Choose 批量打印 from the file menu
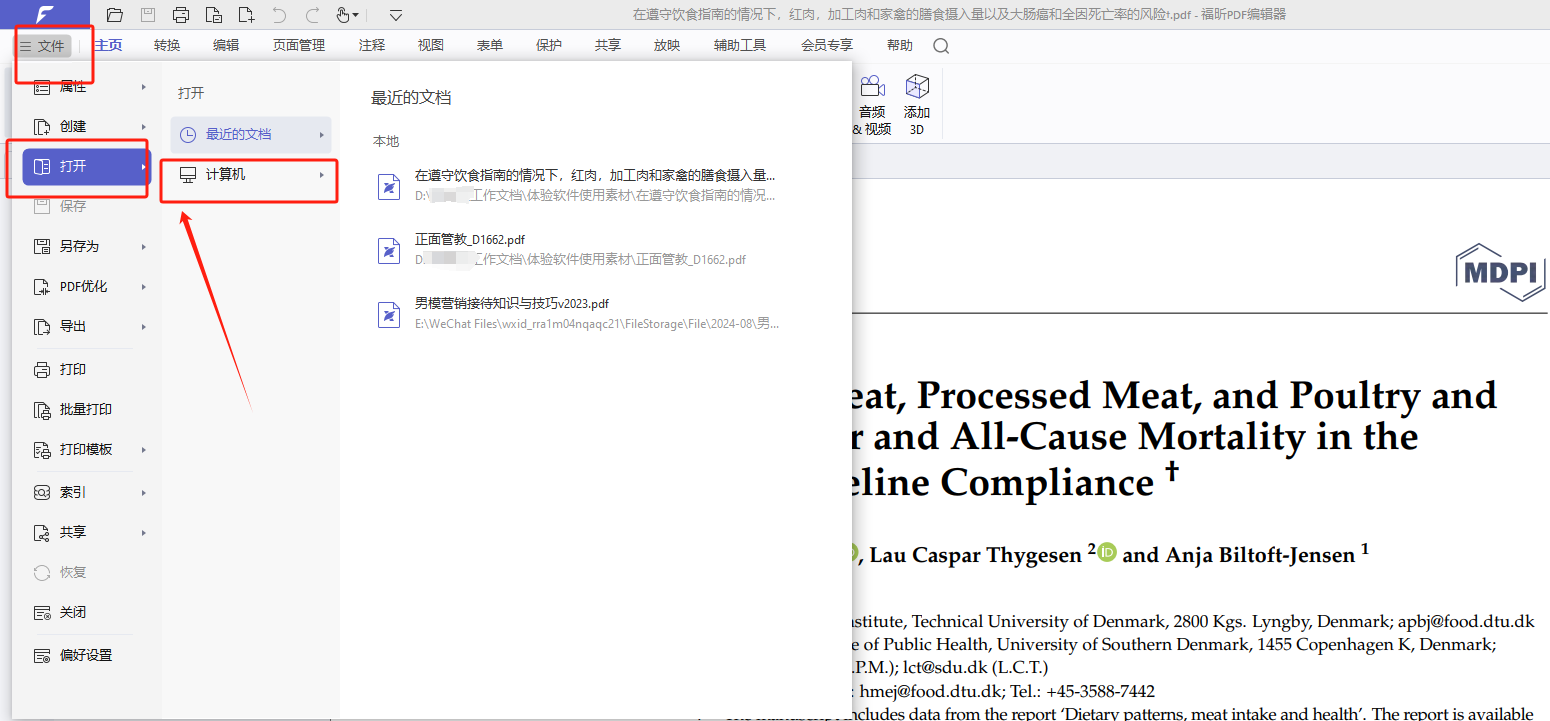The width and height of the screenshot is (1550, 721). tap(86, 410)
